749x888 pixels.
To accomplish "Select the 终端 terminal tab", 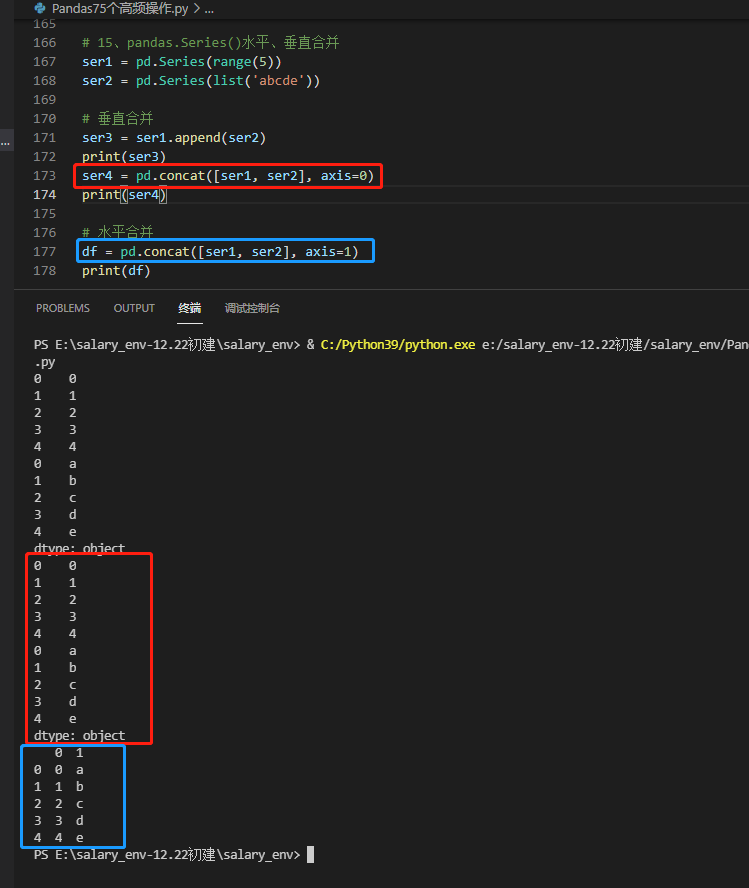I will 190,308.
